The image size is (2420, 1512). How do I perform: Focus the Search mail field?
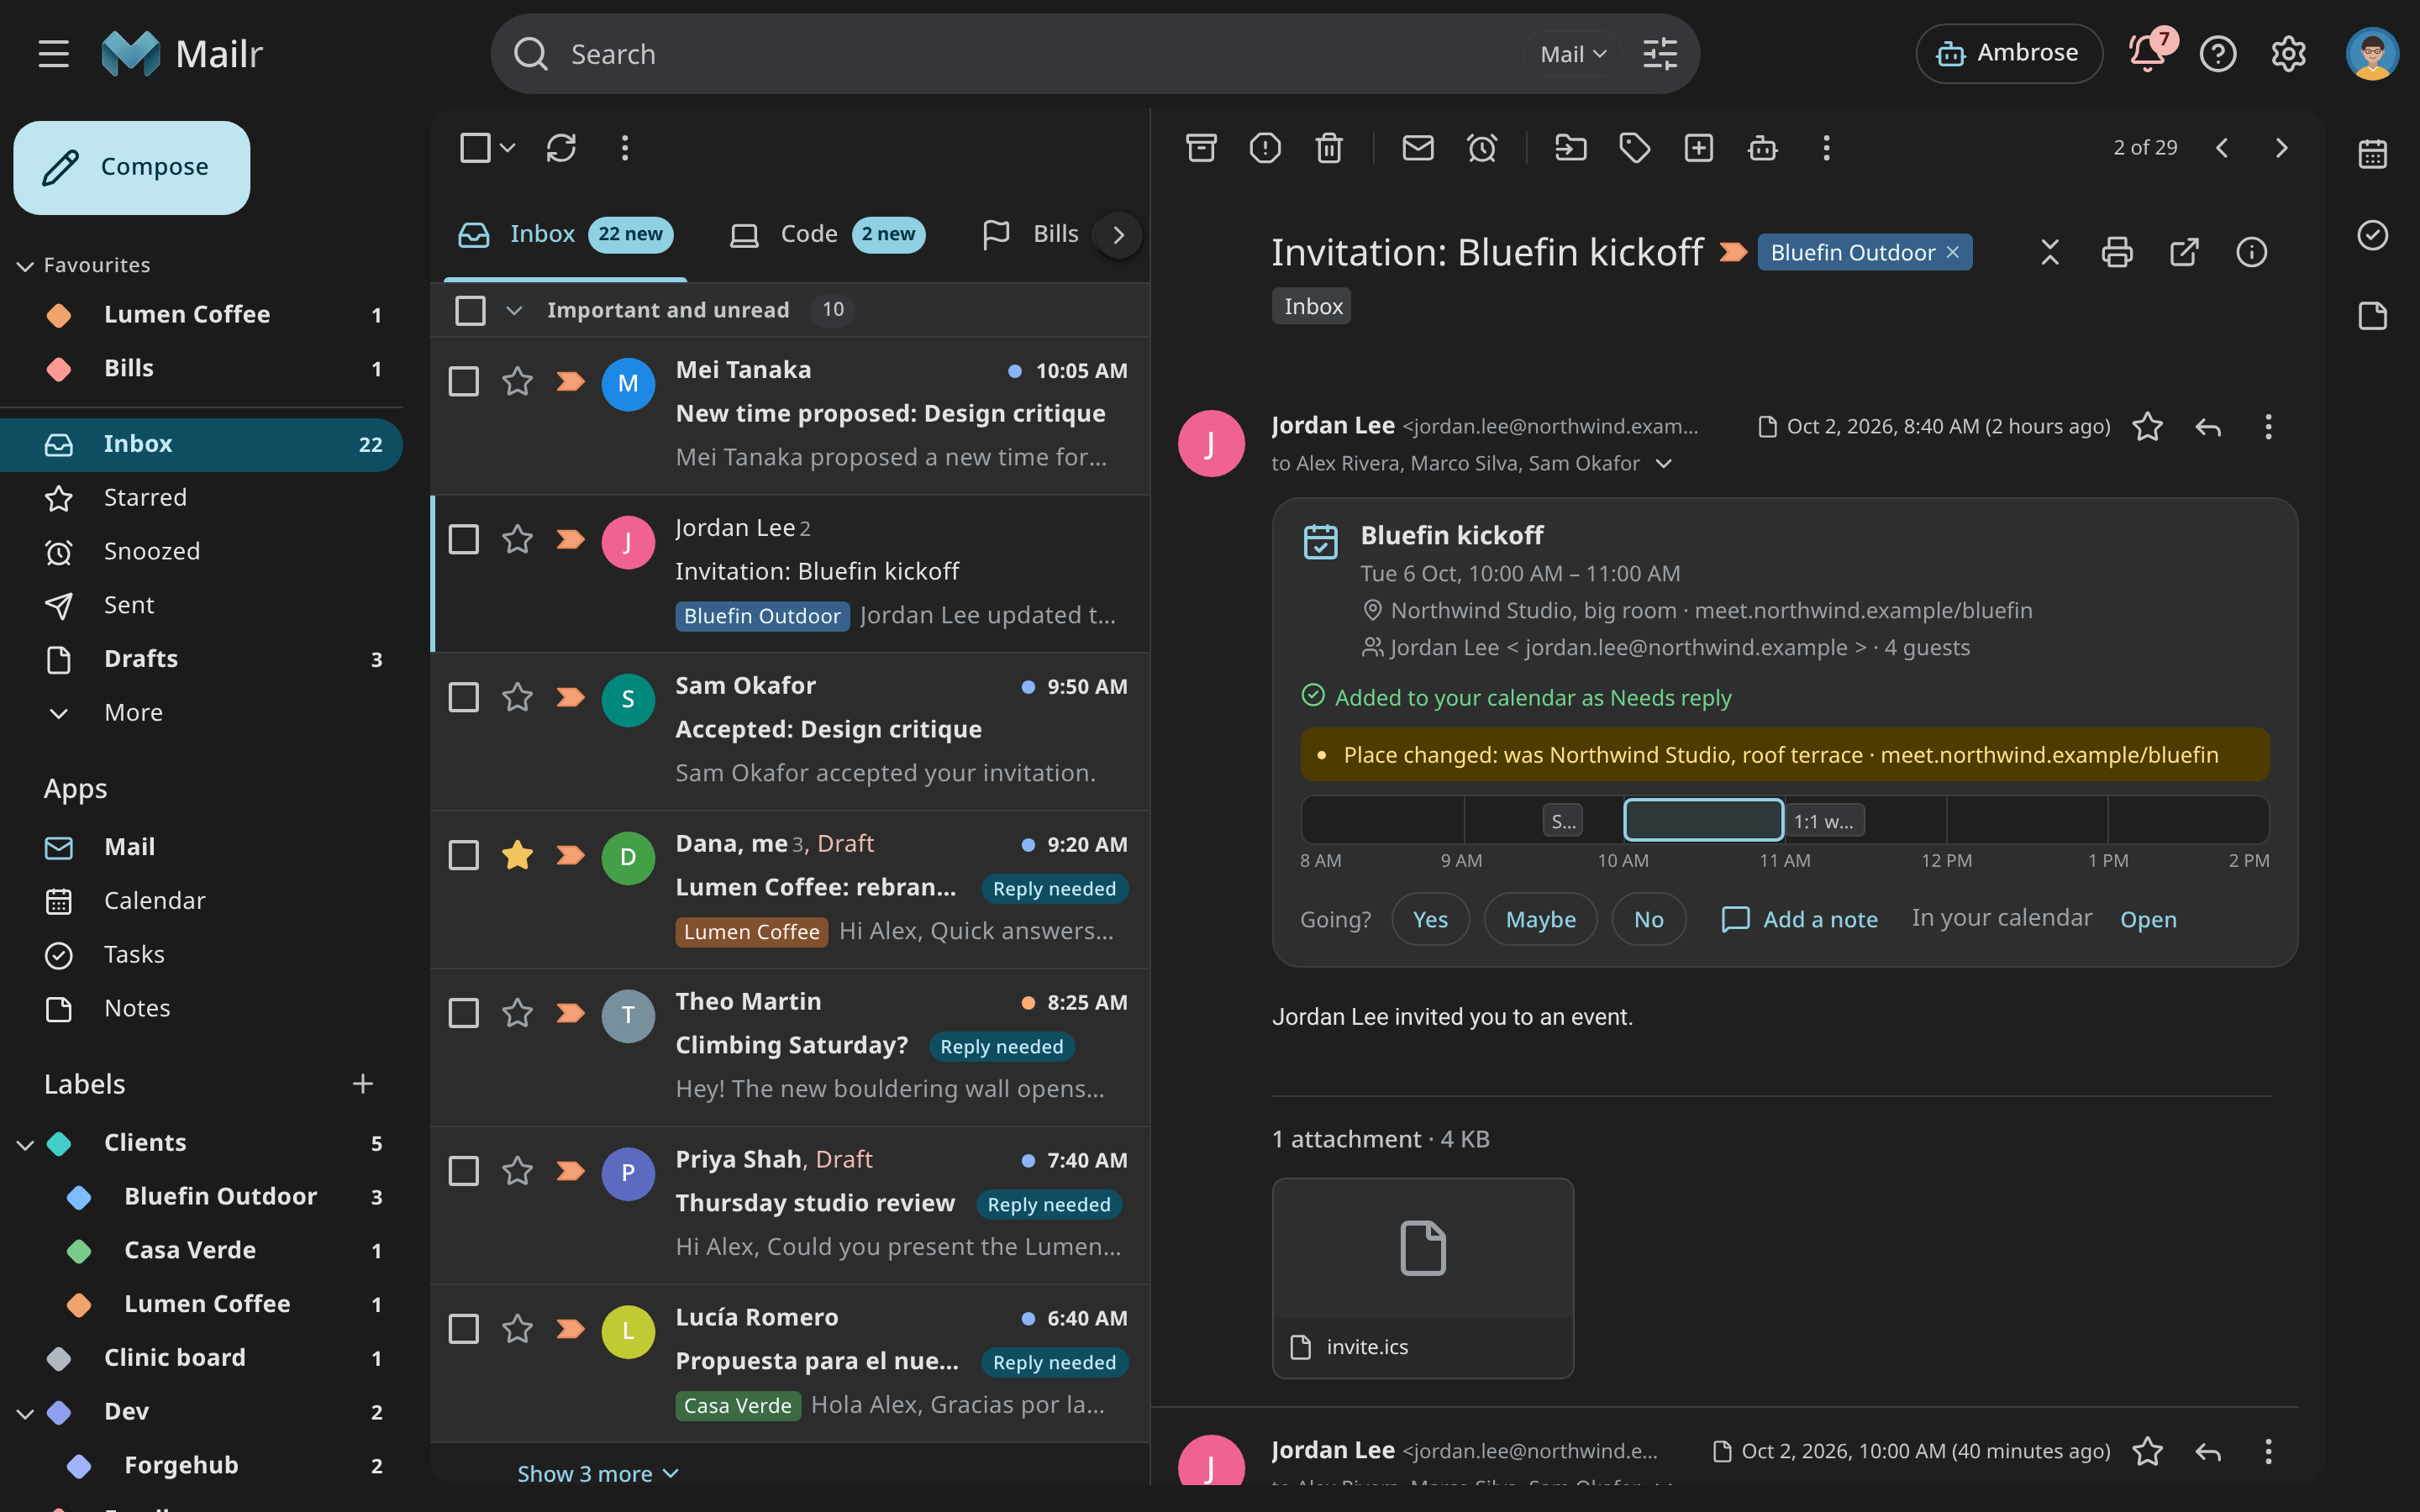tap(1040, 54)
